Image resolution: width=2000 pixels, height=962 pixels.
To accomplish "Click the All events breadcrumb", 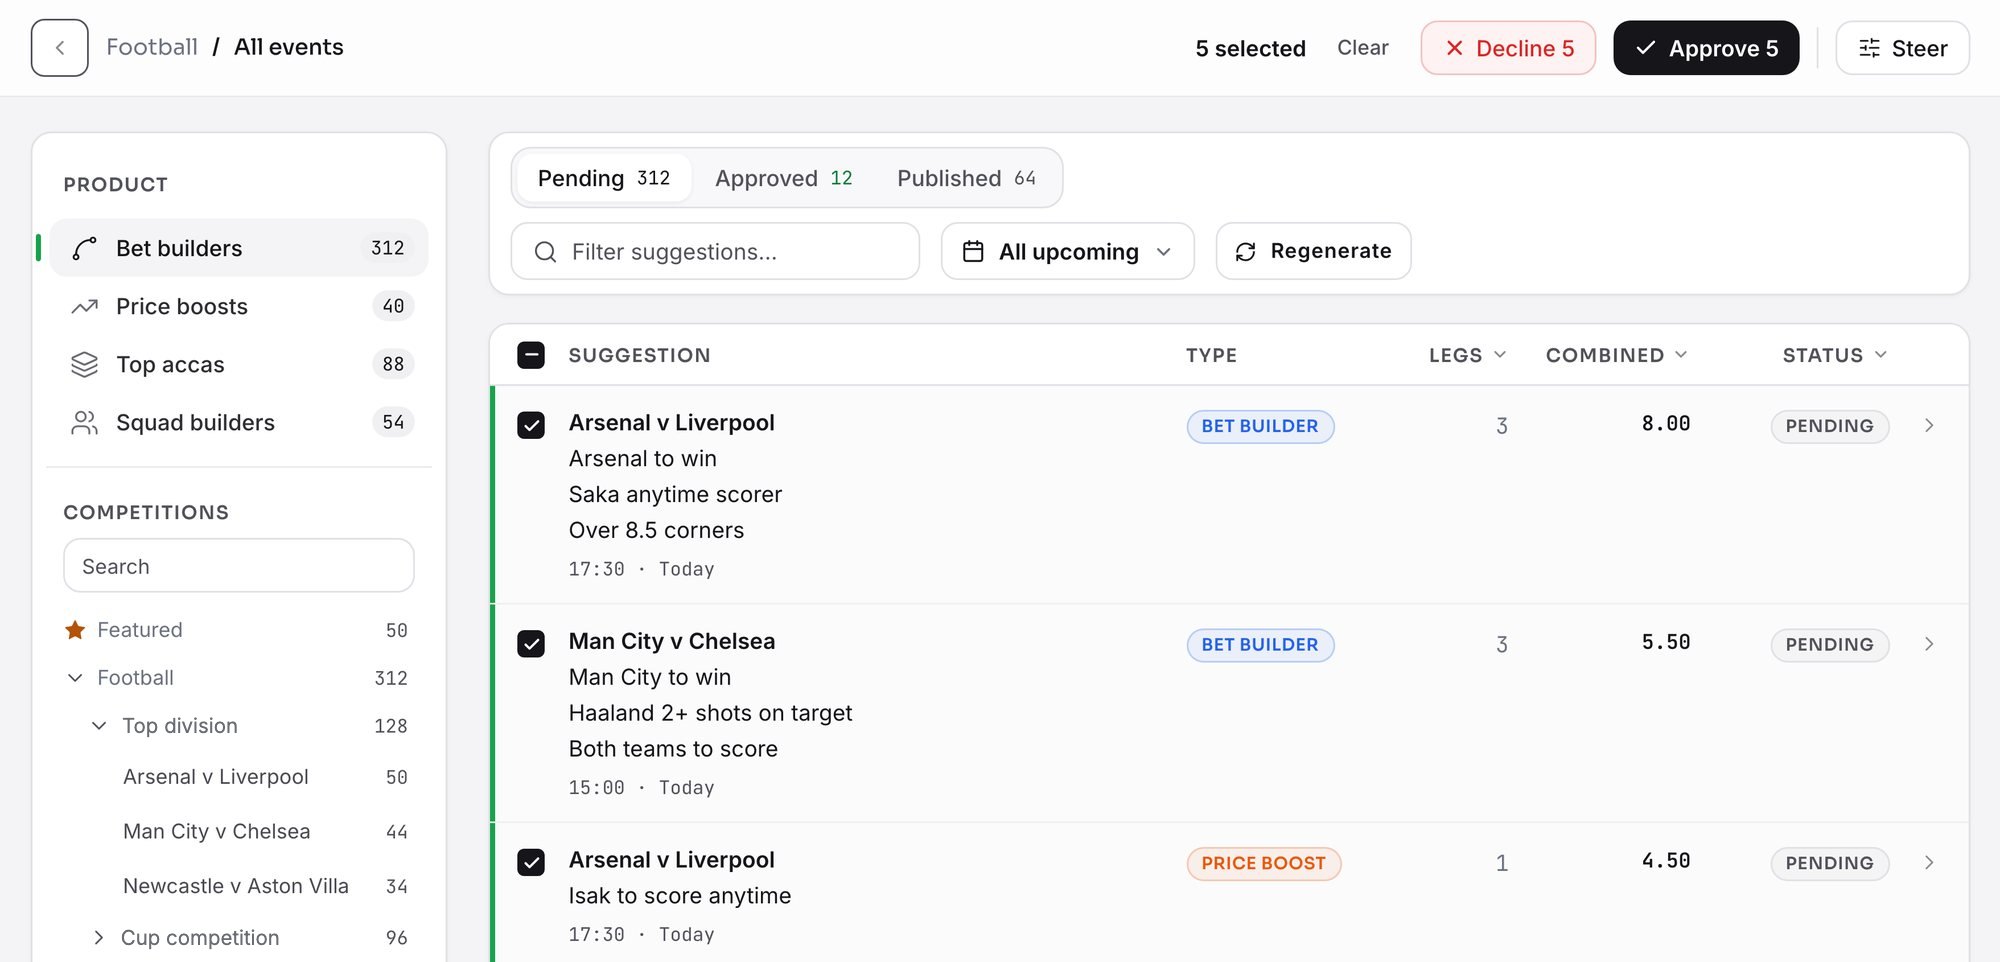I will coord(288,47).
